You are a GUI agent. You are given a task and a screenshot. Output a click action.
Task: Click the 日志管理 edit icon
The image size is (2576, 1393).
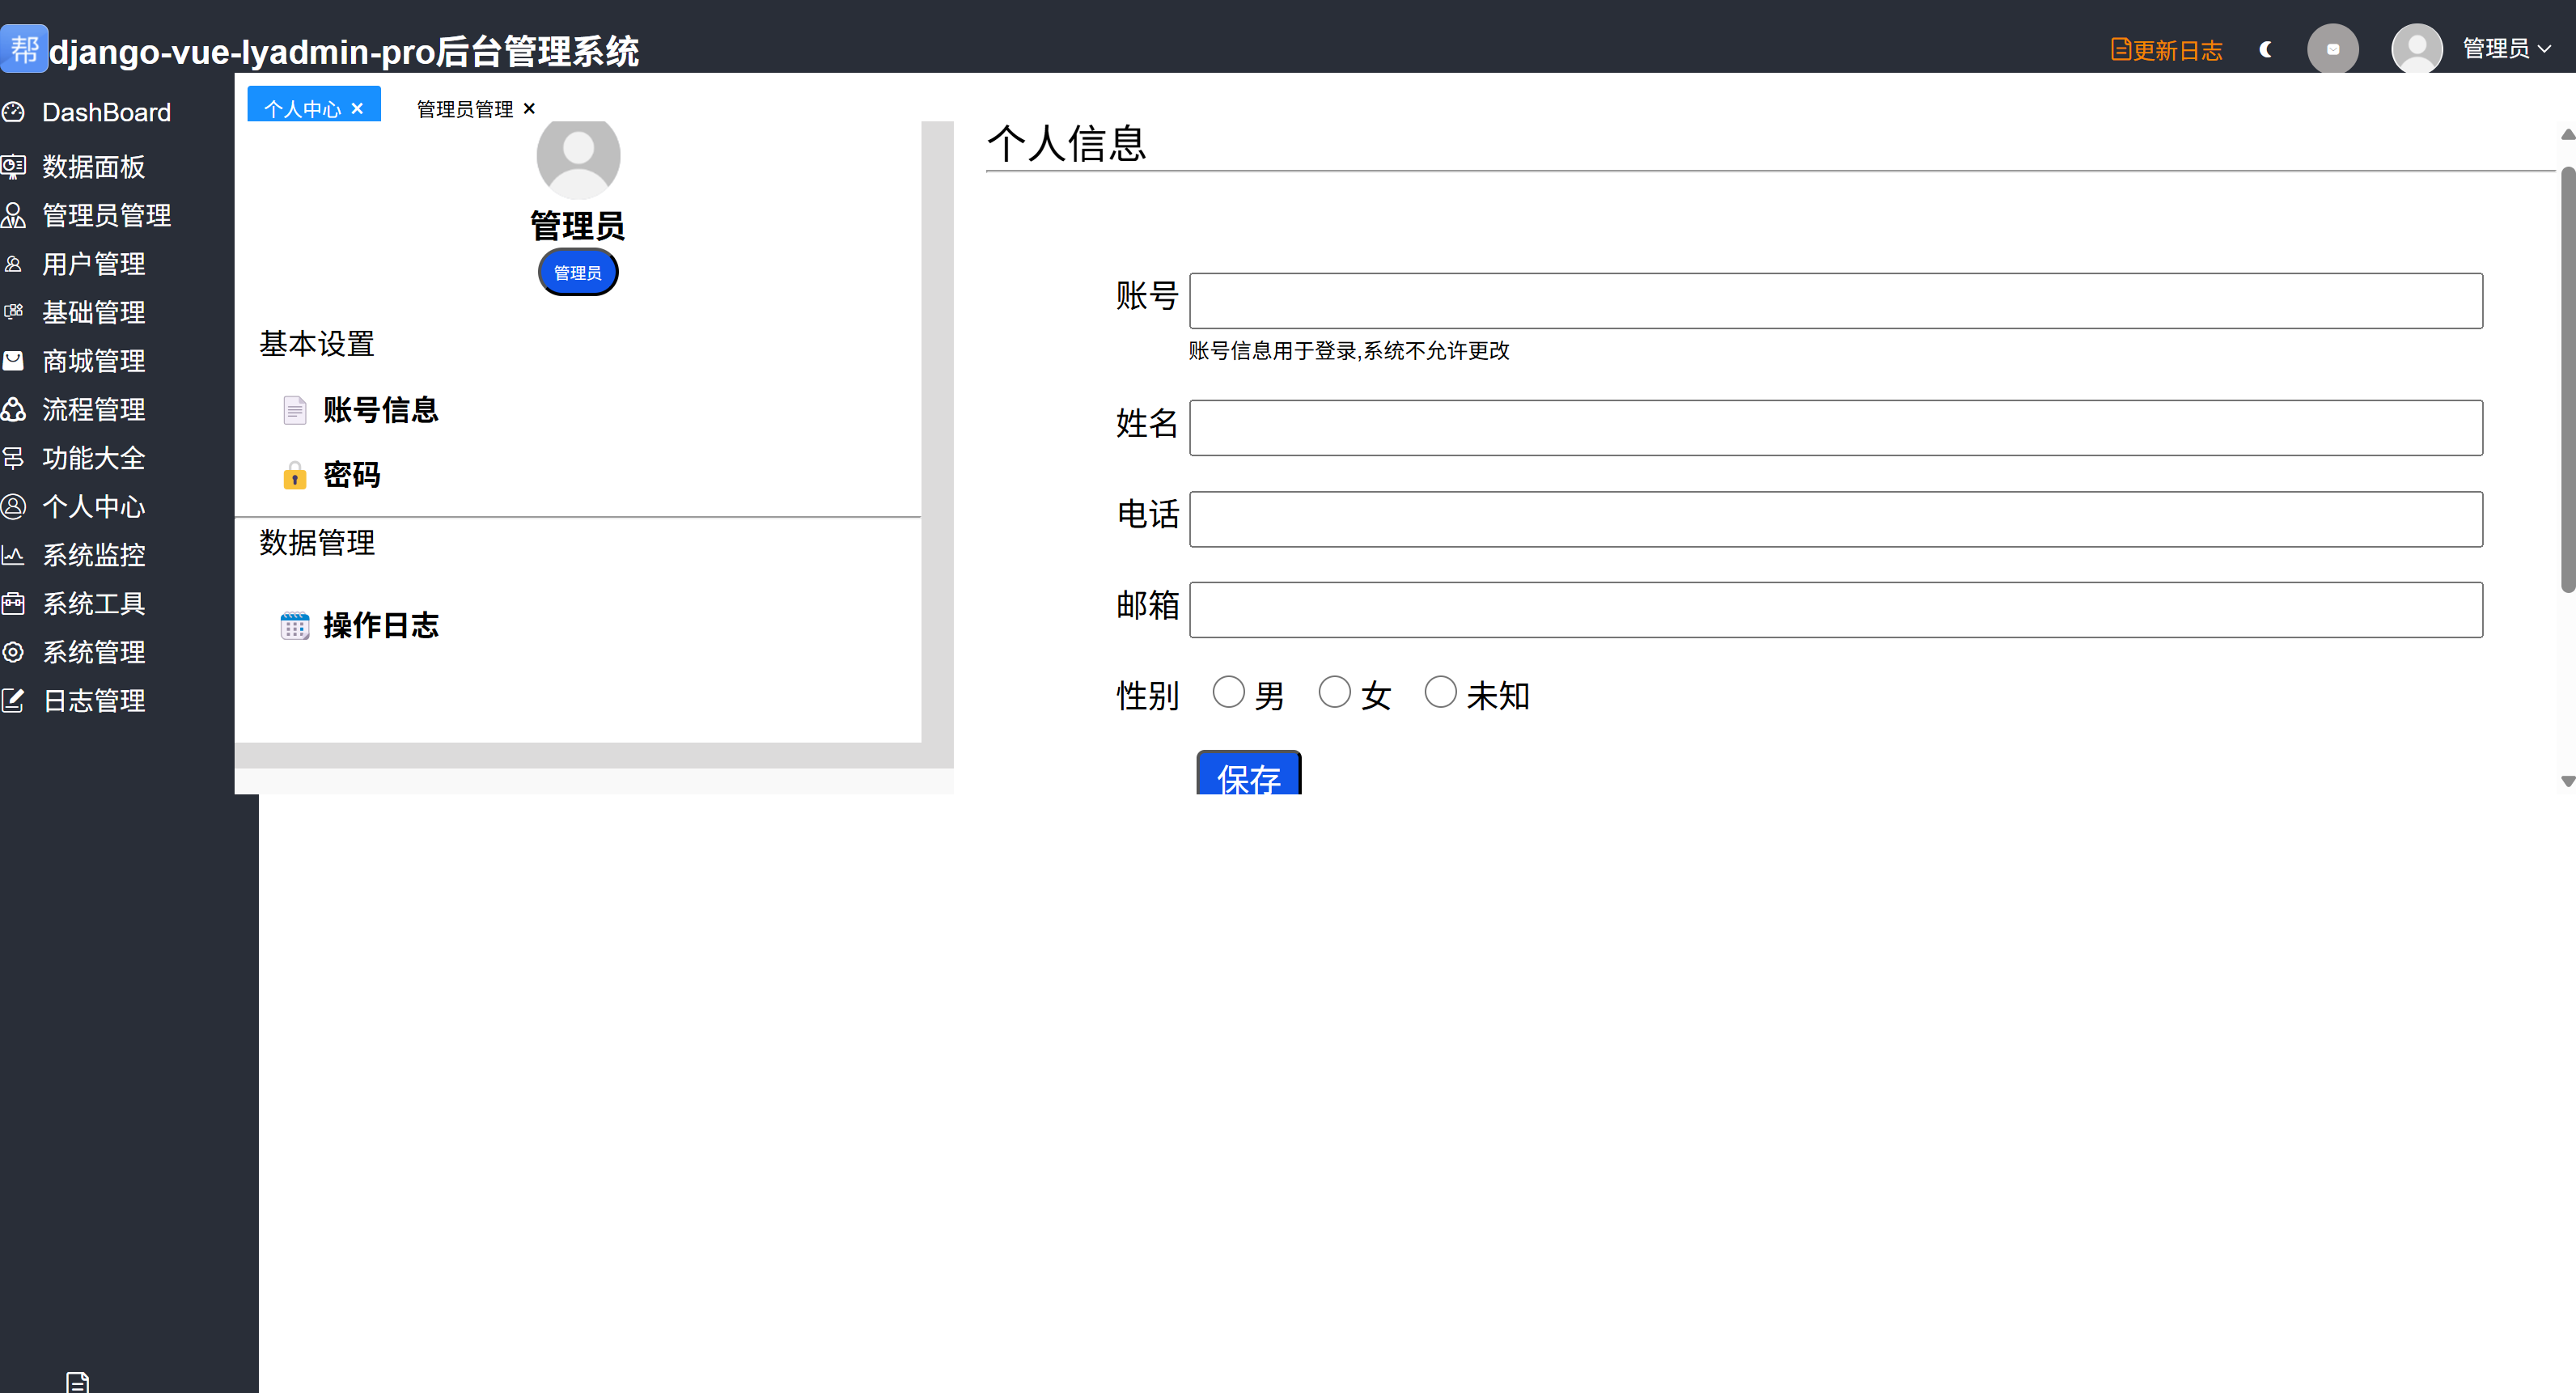[x=13, y=701]
